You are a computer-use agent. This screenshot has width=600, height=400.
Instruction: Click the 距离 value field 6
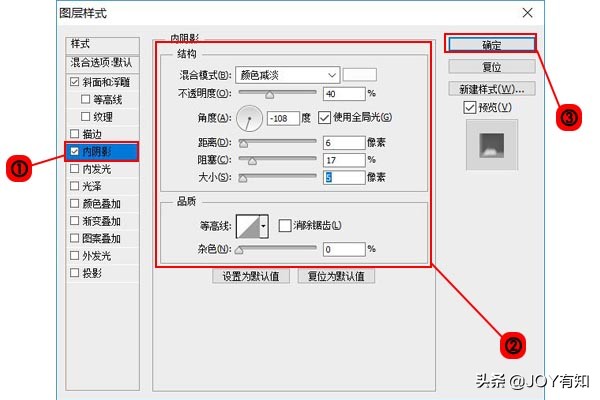(344, 143)
